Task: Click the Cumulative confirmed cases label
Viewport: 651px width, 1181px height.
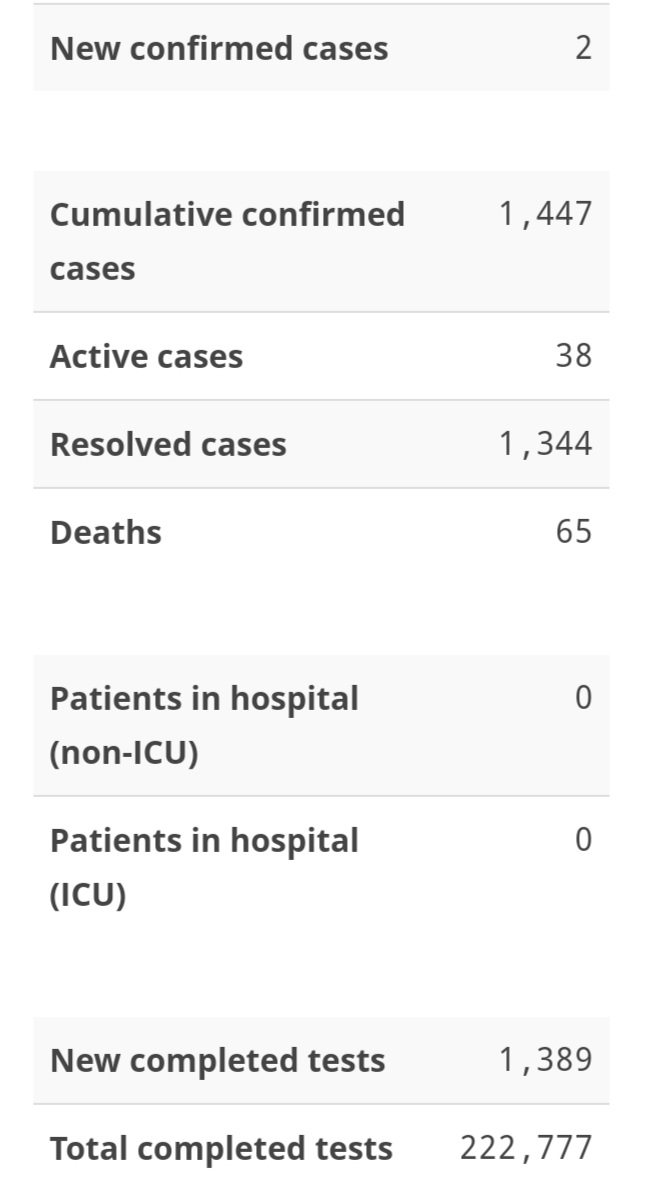Action: click(x=228, y=241)
